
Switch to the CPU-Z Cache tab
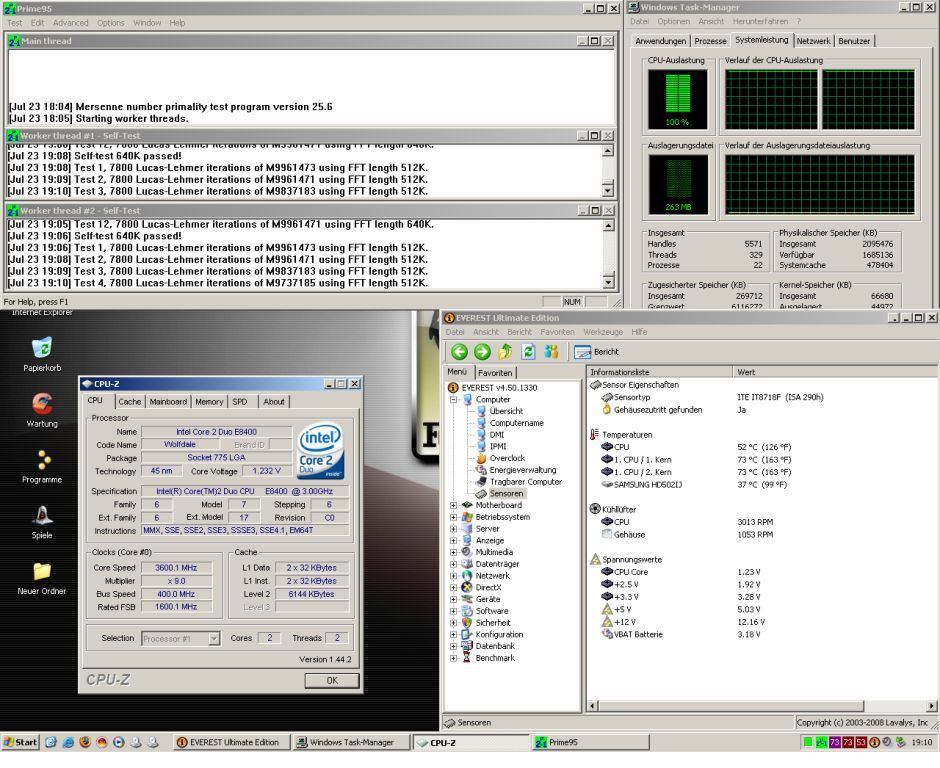pos(129,402)
